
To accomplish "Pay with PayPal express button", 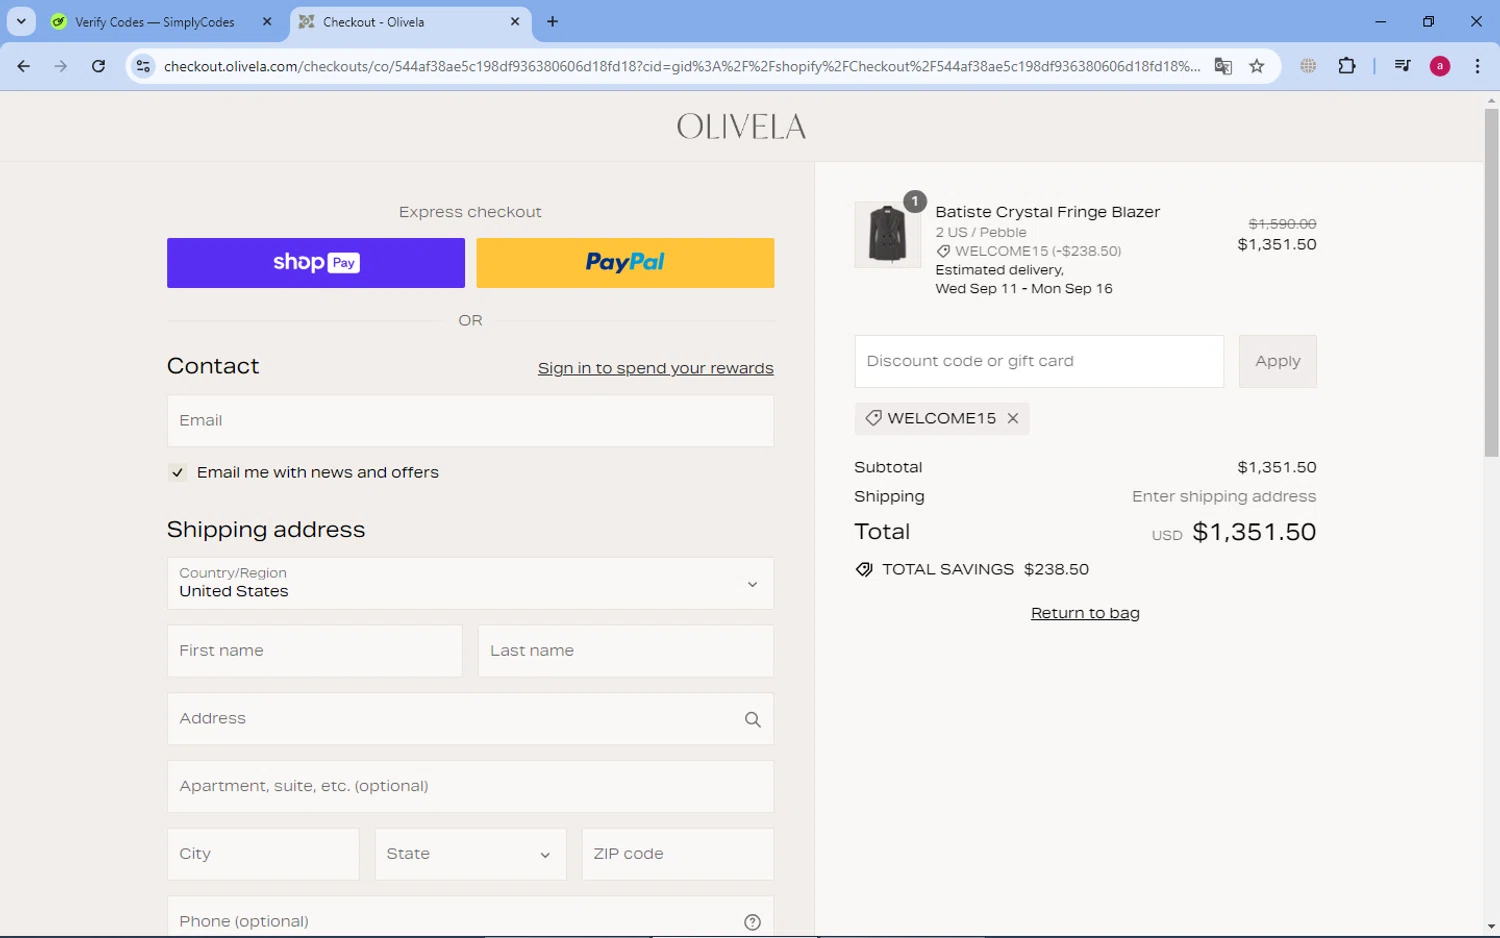I will click(x=625, y=263).
